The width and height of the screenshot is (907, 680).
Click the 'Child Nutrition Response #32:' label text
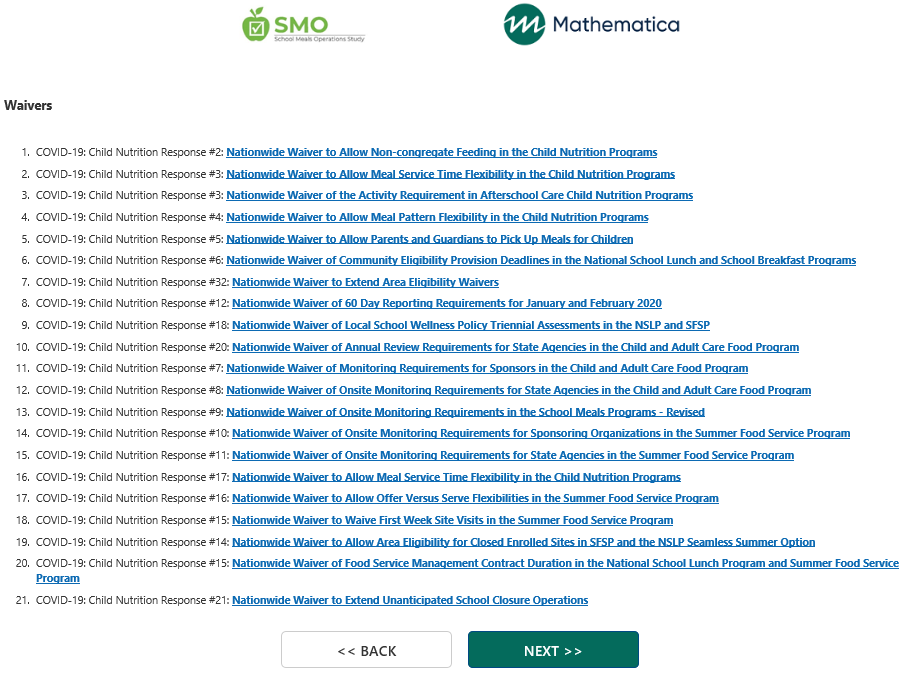click(159, 282)
